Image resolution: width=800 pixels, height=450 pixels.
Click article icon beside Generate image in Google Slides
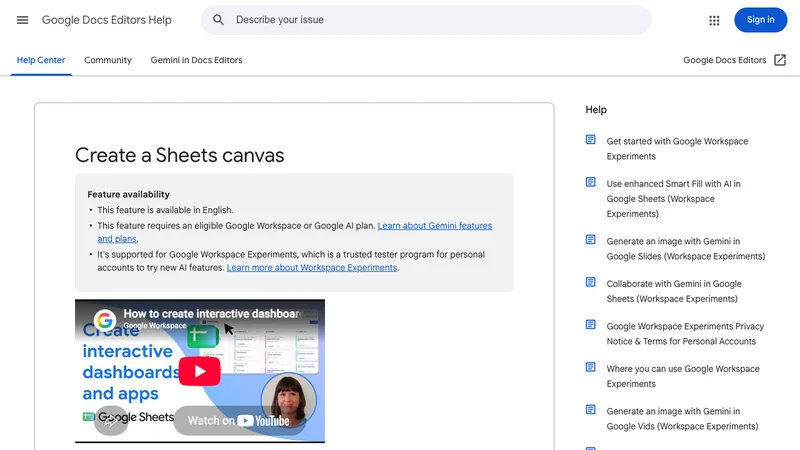(x=590, y=239)
